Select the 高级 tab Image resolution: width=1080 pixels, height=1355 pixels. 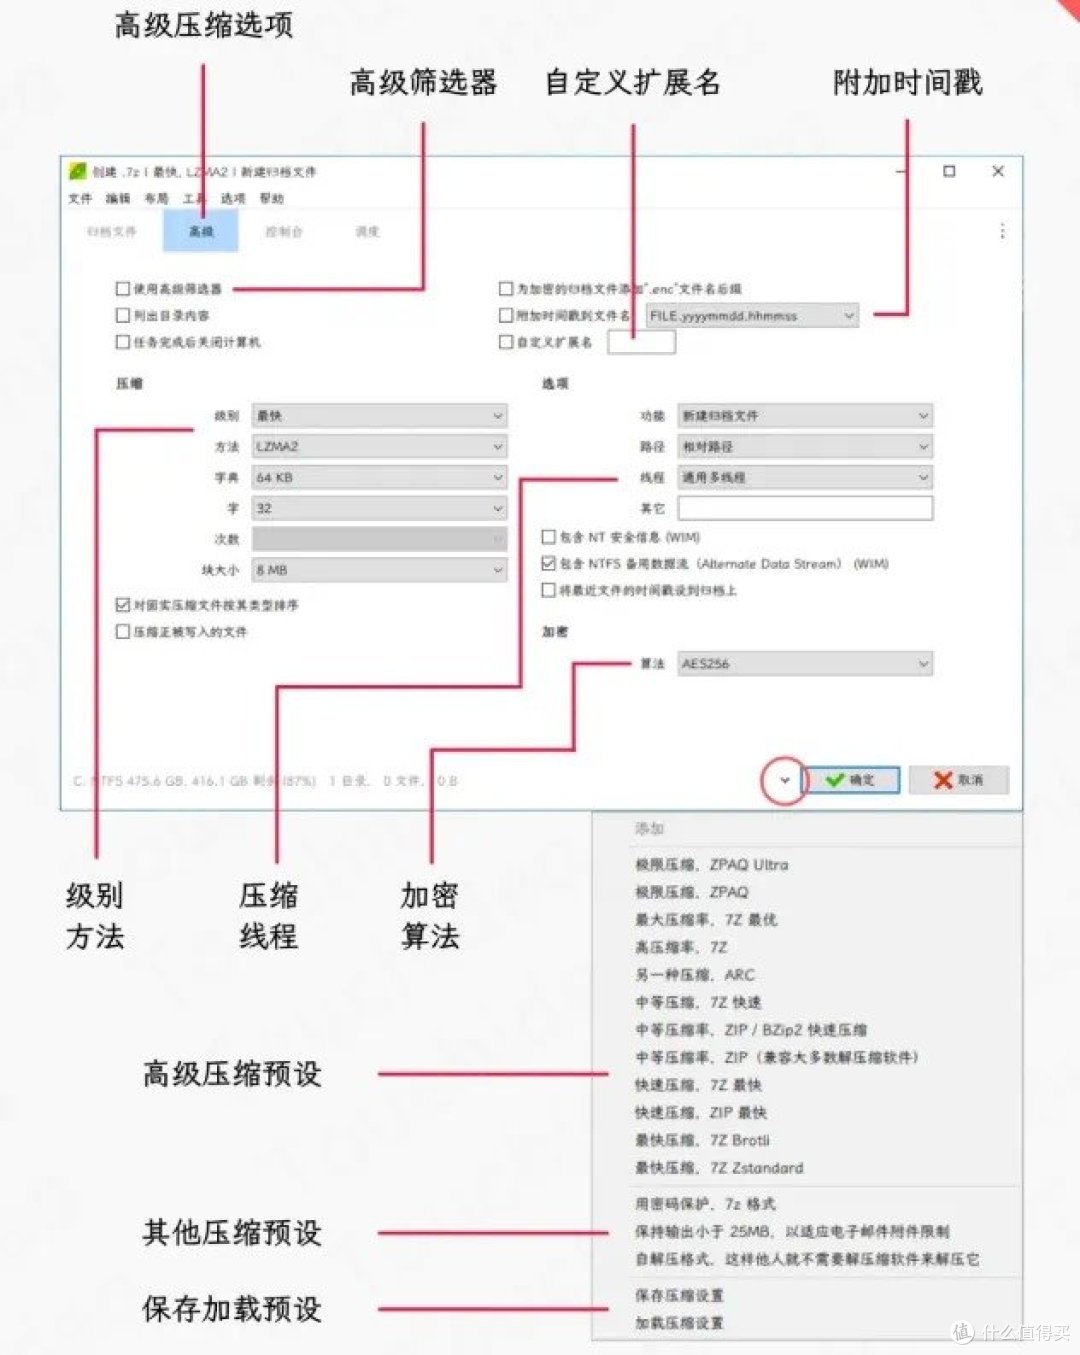click(x=201, y=231)
